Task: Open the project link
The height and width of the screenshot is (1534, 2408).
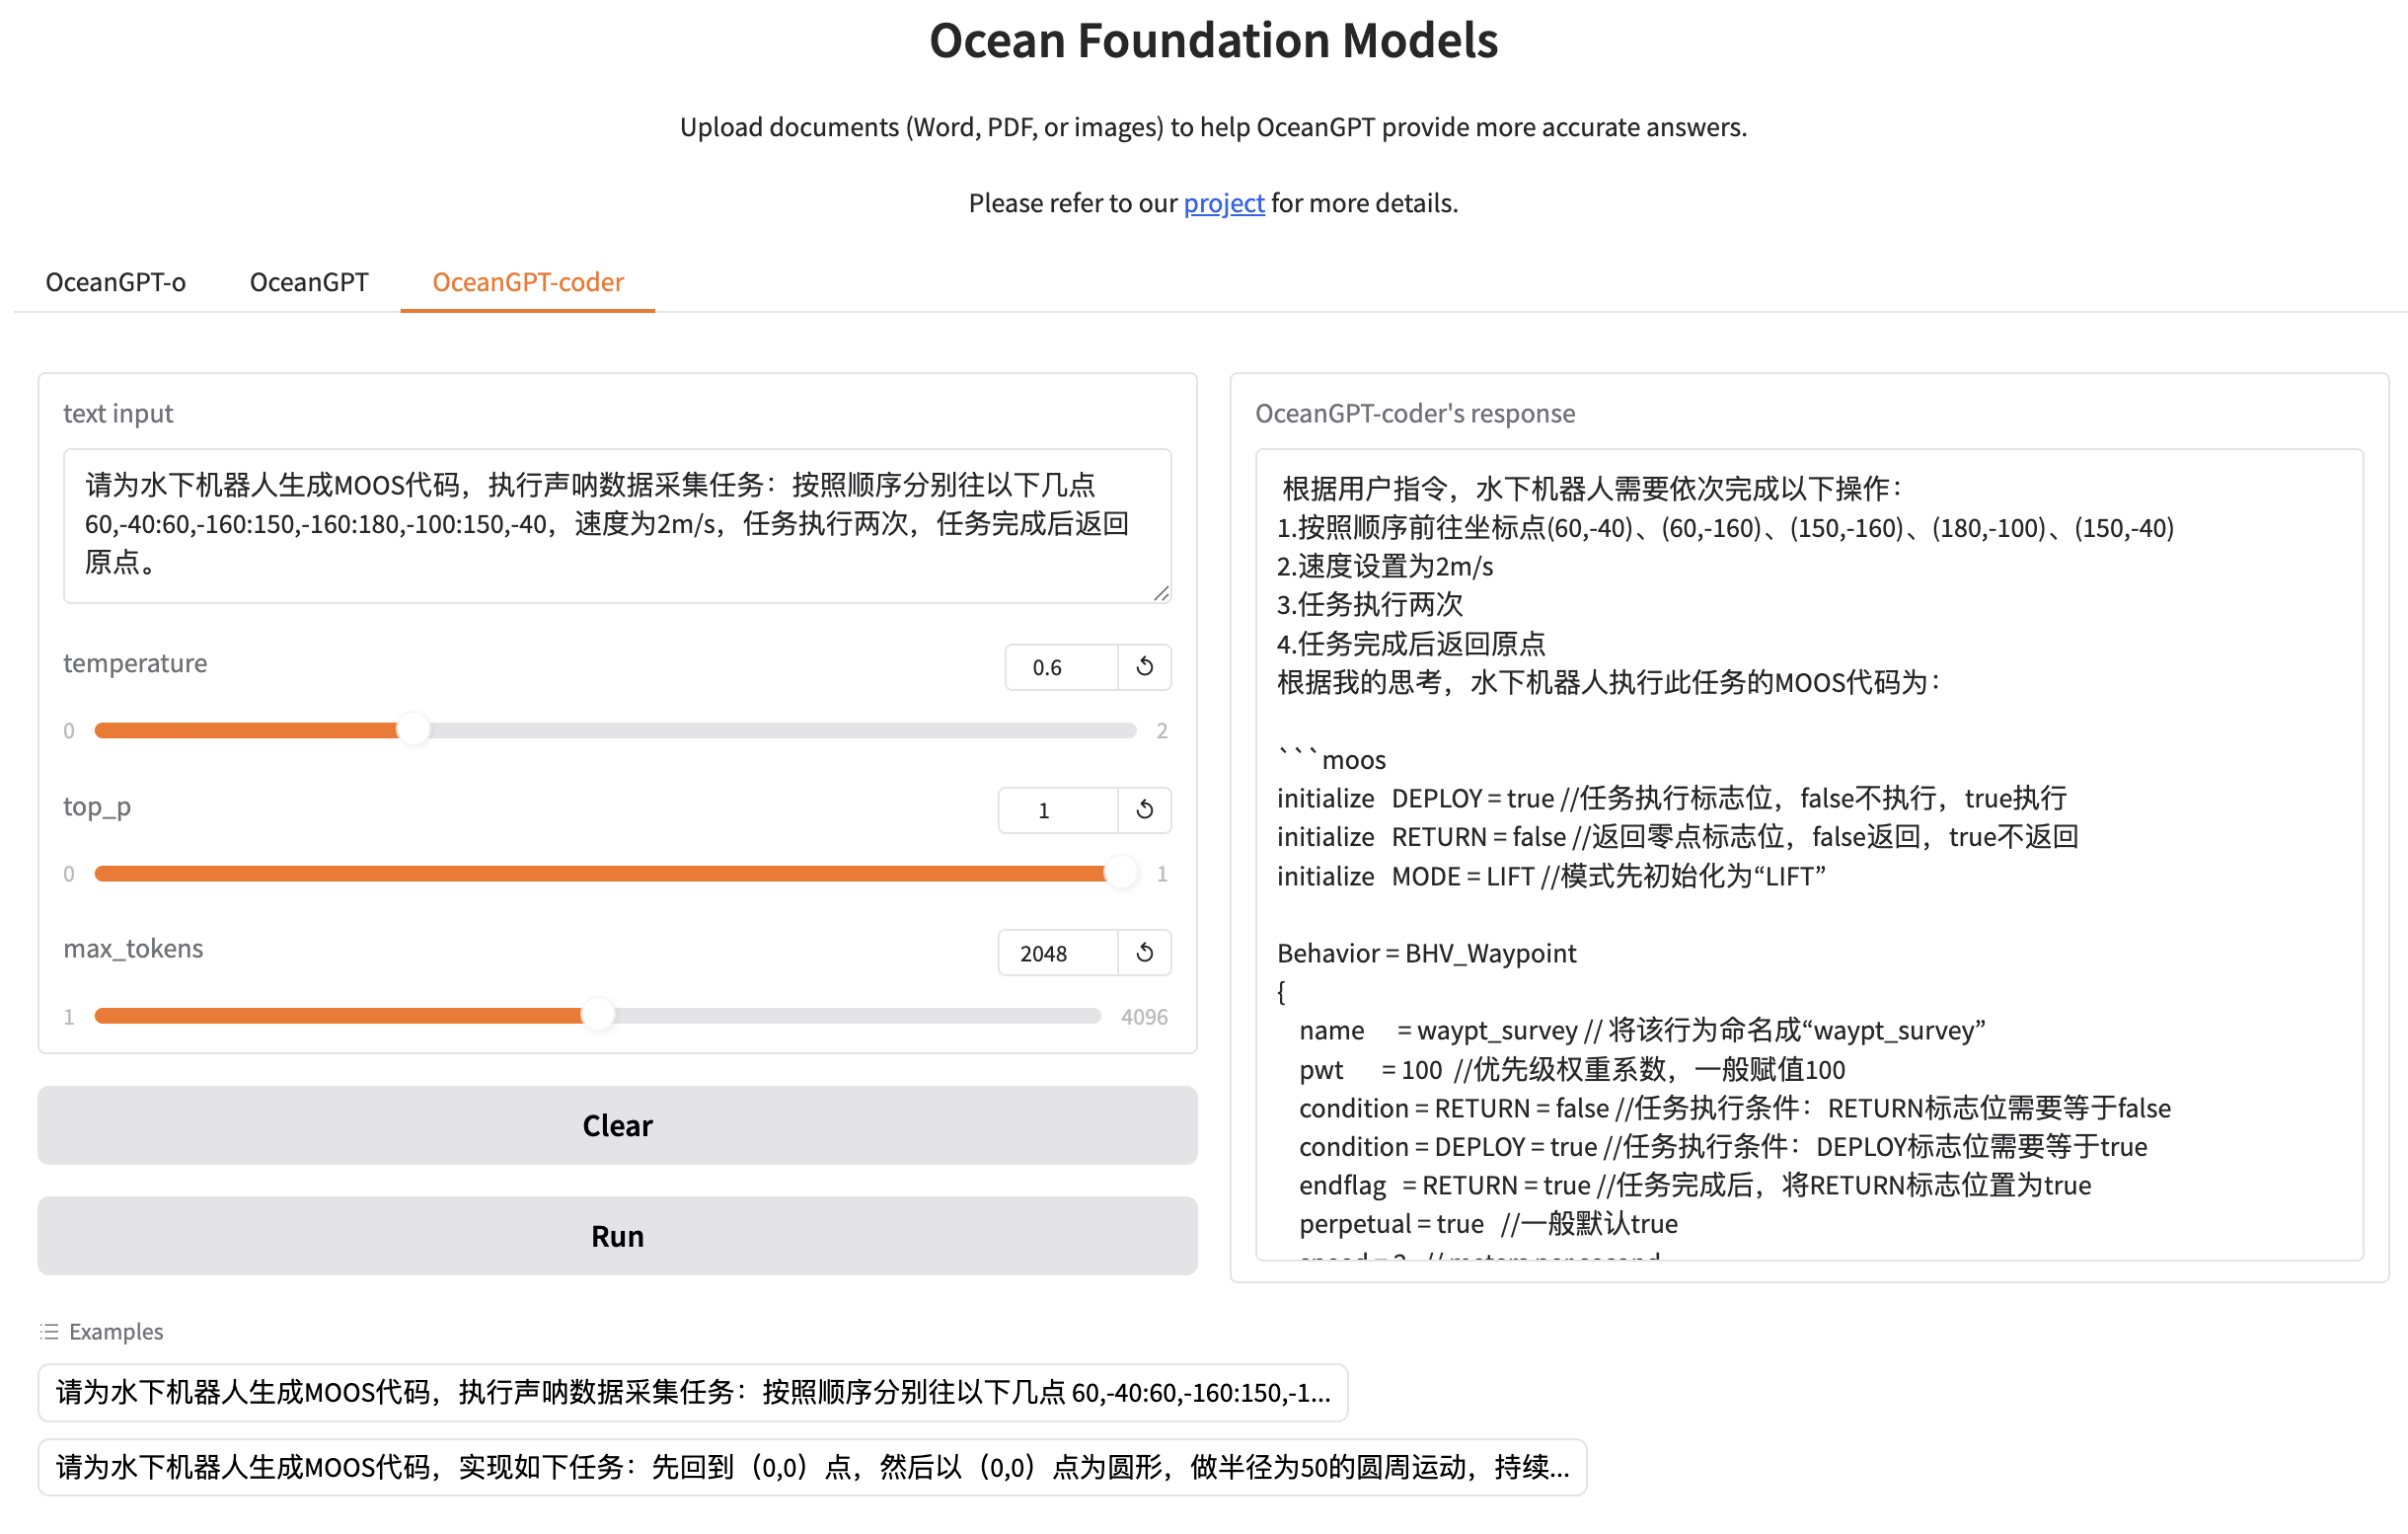Action: point(1224,203)
